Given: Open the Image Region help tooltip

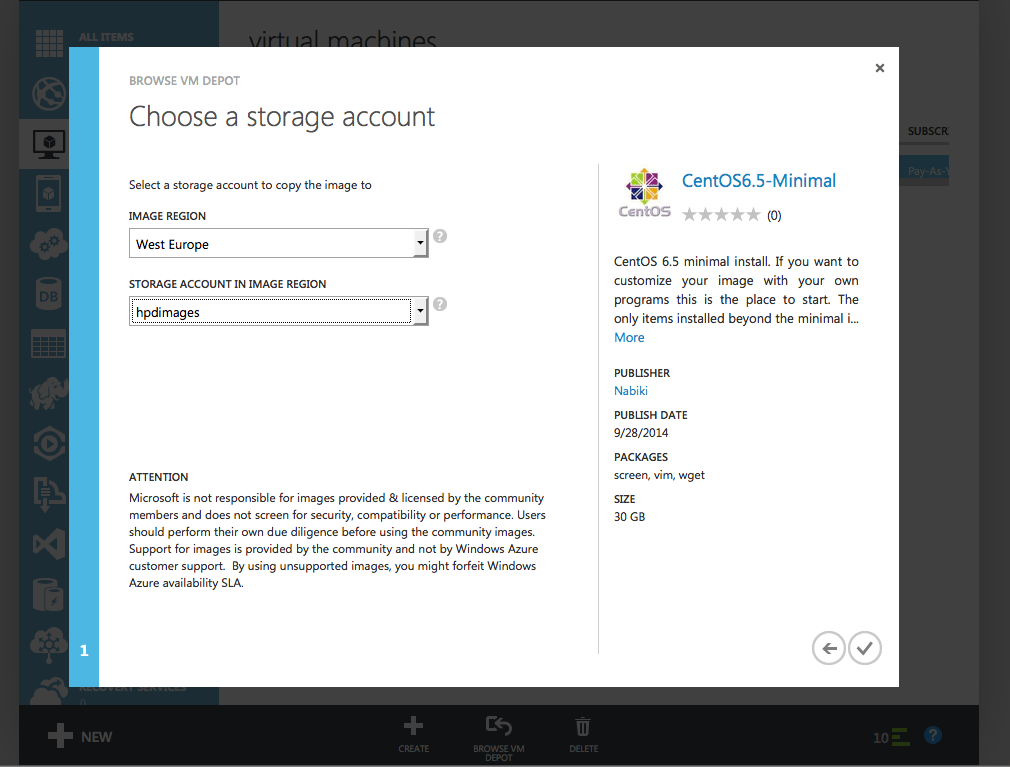Looking at the screenshot, I should pos(439,235).
